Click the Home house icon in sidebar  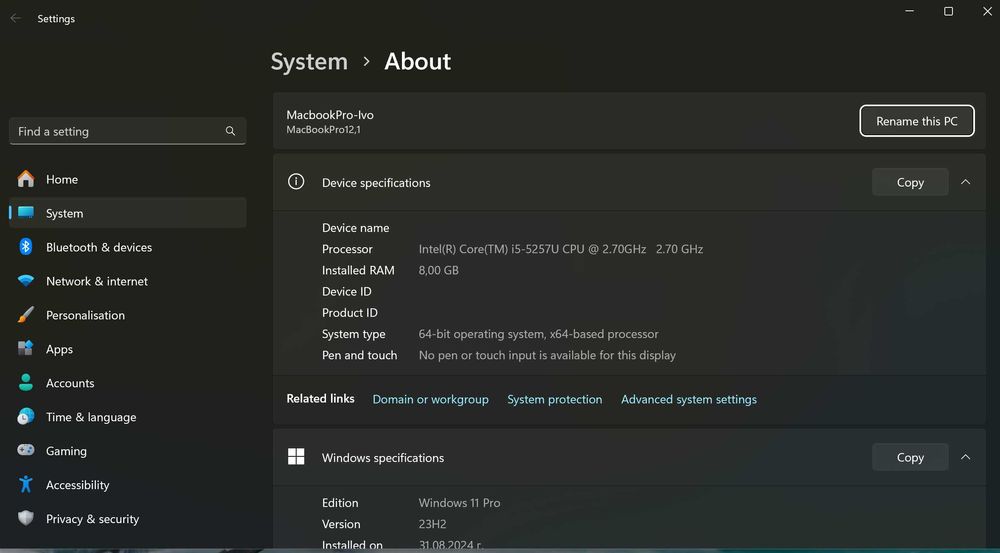26,179
